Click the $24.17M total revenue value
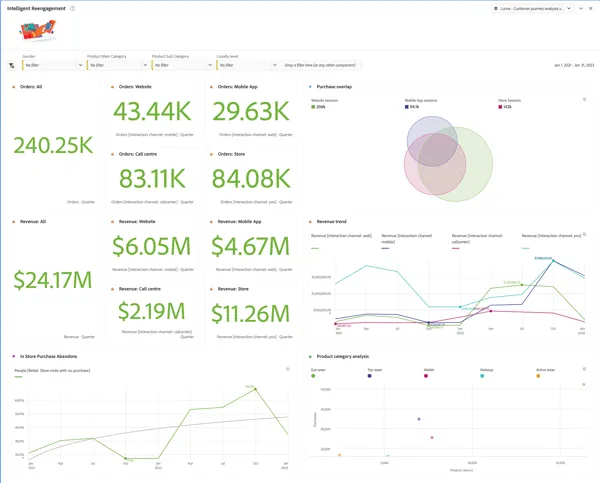 tap(53, 280)
